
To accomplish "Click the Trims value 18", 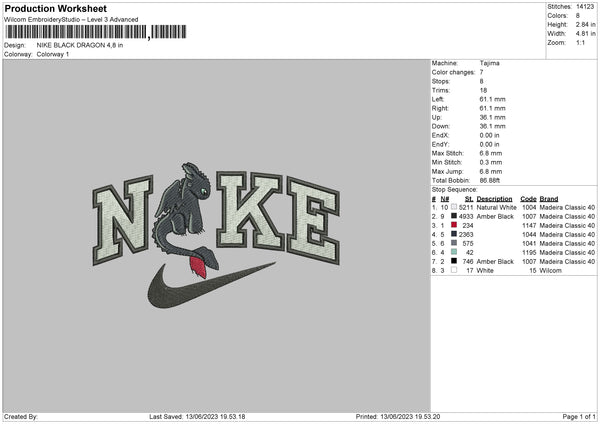I will (x=483, y=90).
